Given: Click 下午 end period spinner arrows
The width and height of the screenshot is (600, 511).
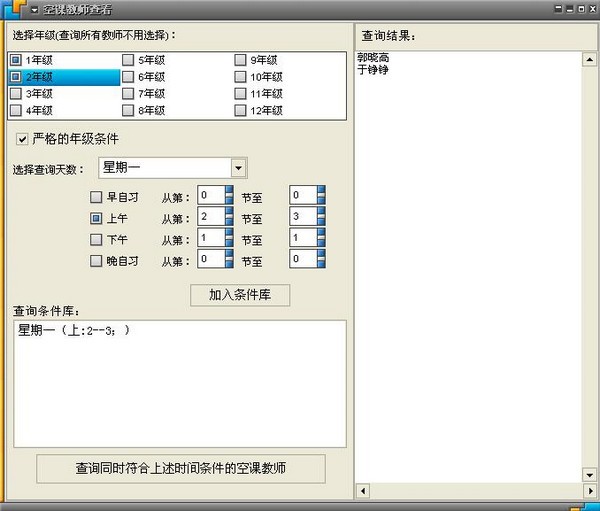Looking at the screenshot, I should pos(321,238).
